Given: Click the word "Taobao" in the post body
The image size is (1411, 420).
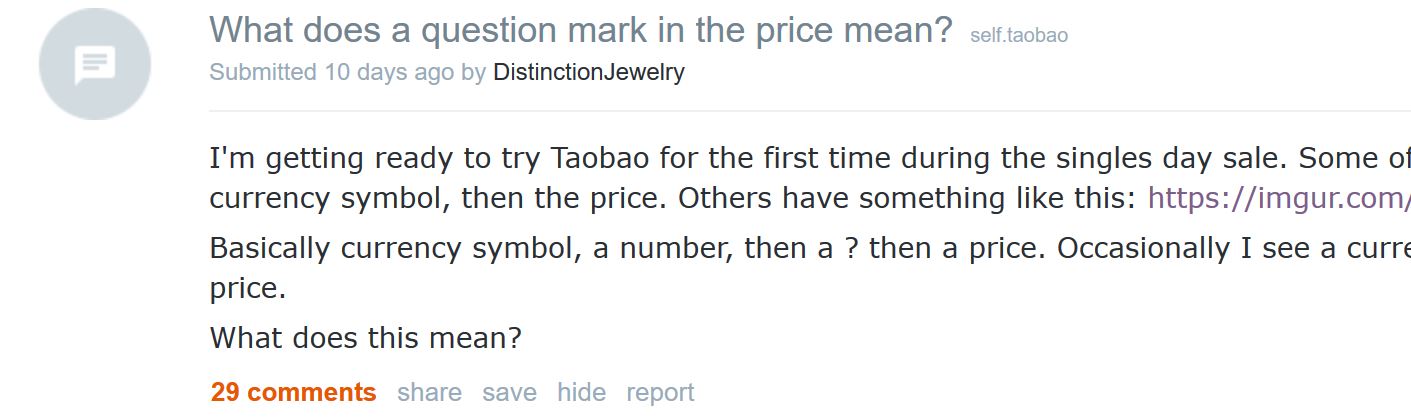Looking at the screenshot, I should (x=596, y=158).
